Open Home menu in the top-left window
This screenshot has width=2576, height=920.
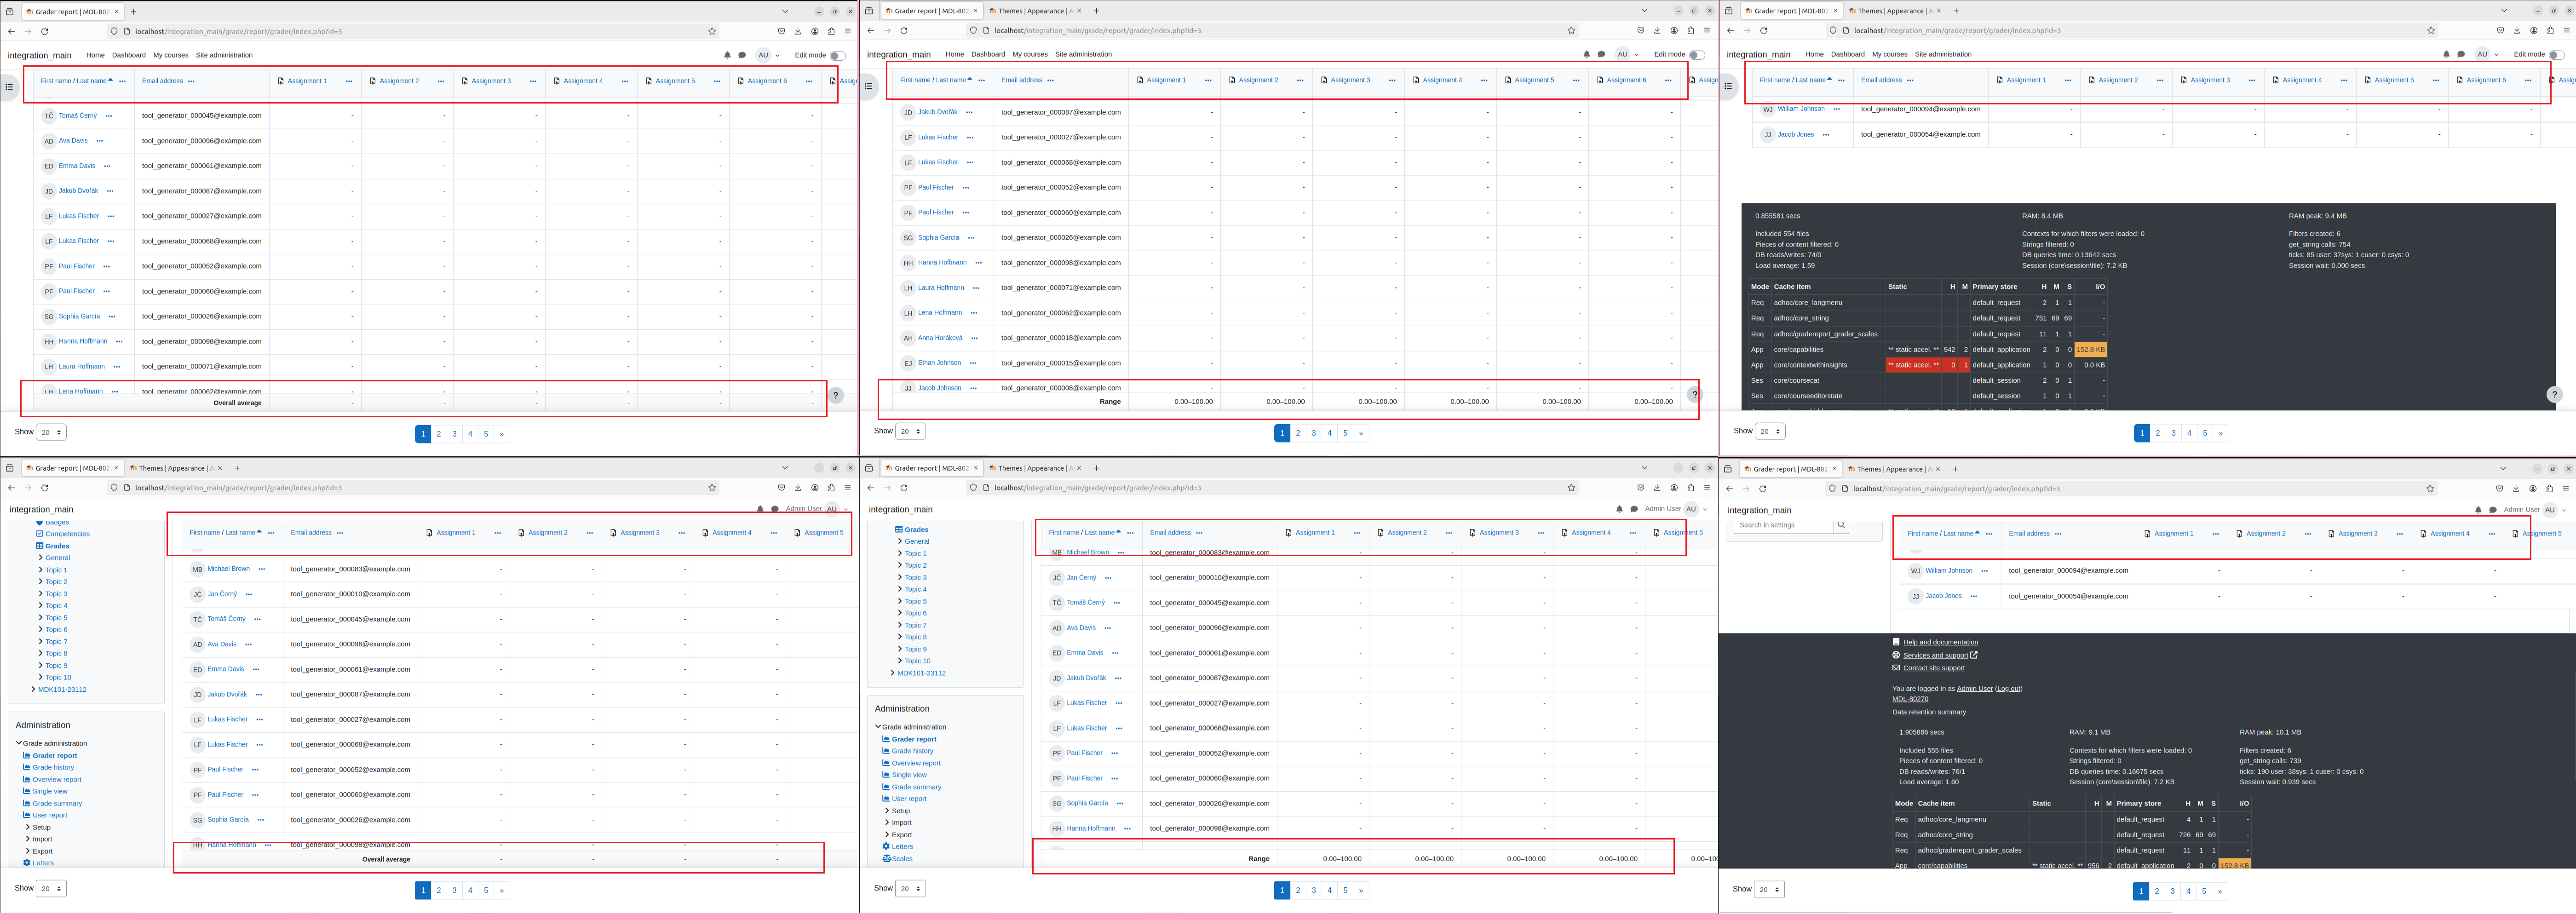(x=95, y=55)
